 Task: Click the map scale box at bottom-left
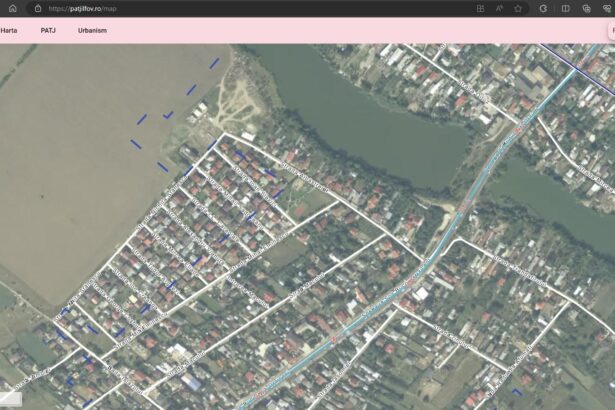(x=10, y=397)
